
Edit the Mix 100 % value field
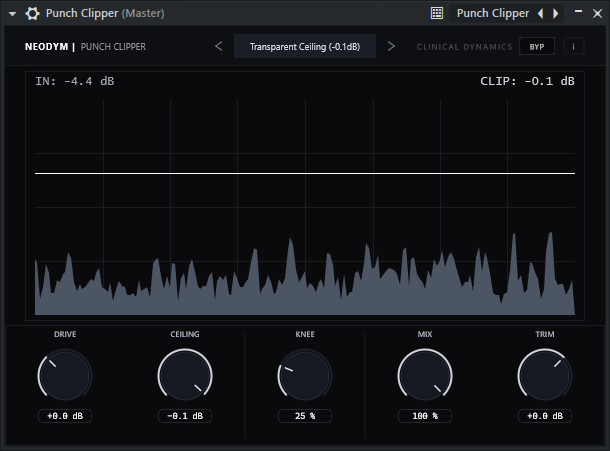click(x=425, y=416)
